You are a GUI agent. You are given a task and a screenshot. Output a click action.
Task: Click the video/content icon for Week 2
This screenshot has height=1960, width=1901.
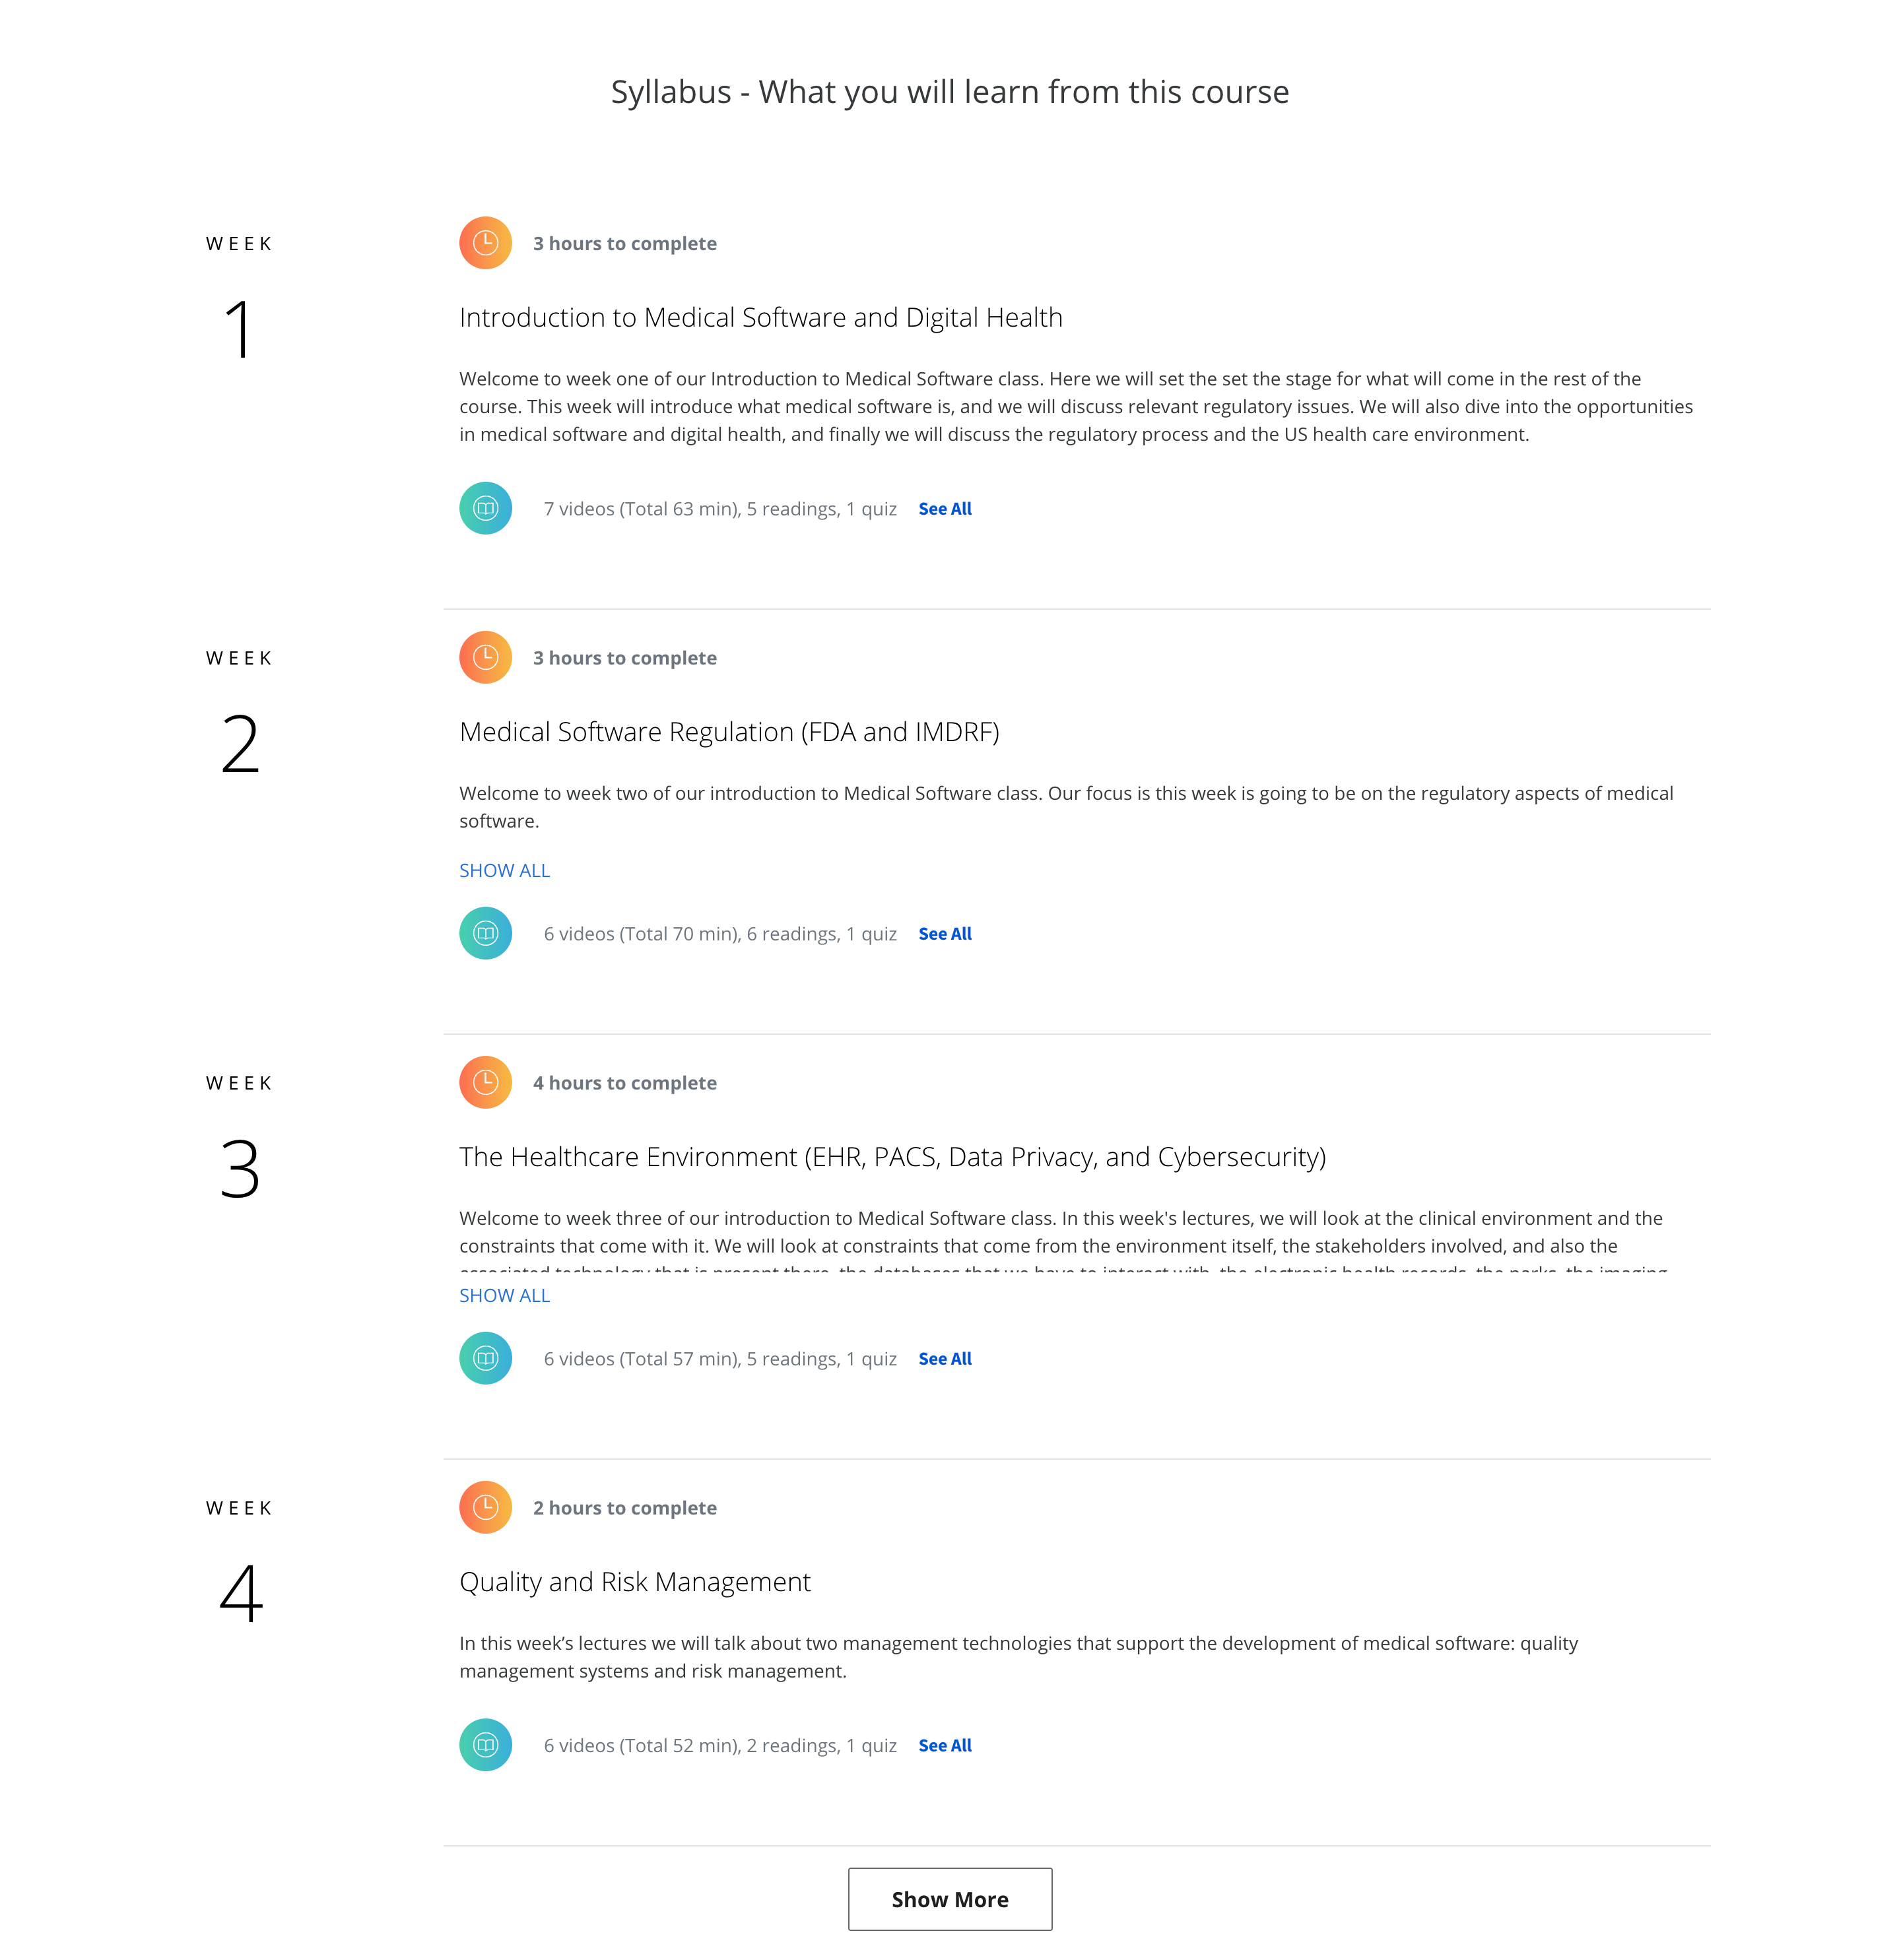pyautogui.click(x=485, y=932)
